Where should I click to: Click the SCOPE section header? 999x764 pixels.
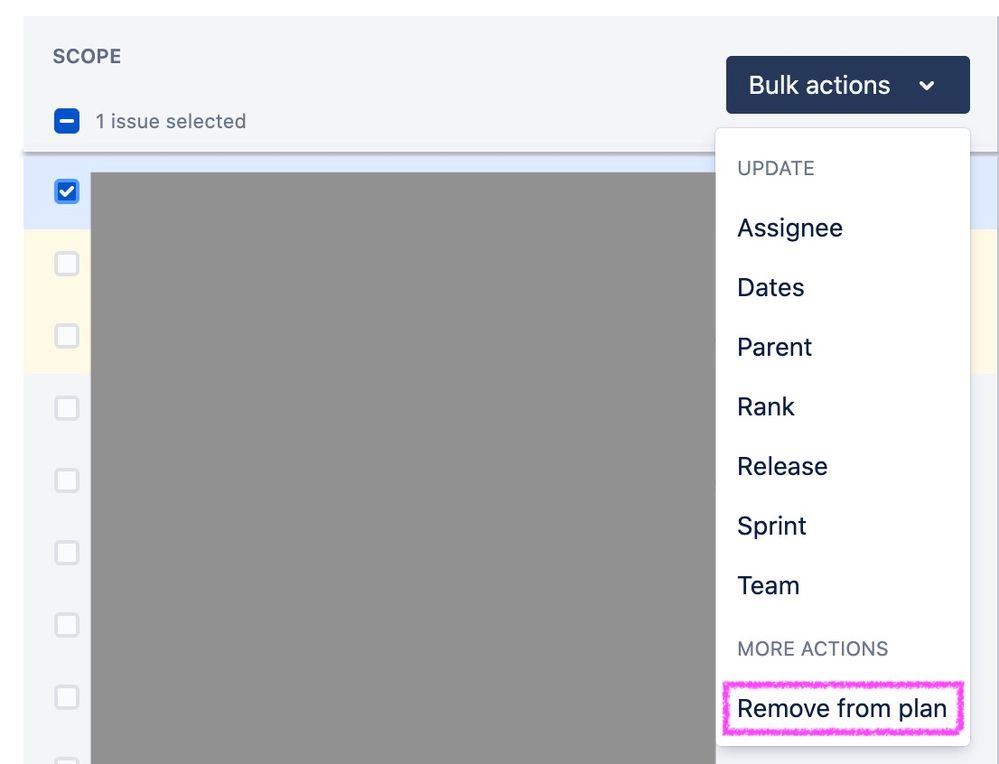[x=87, y=57]
